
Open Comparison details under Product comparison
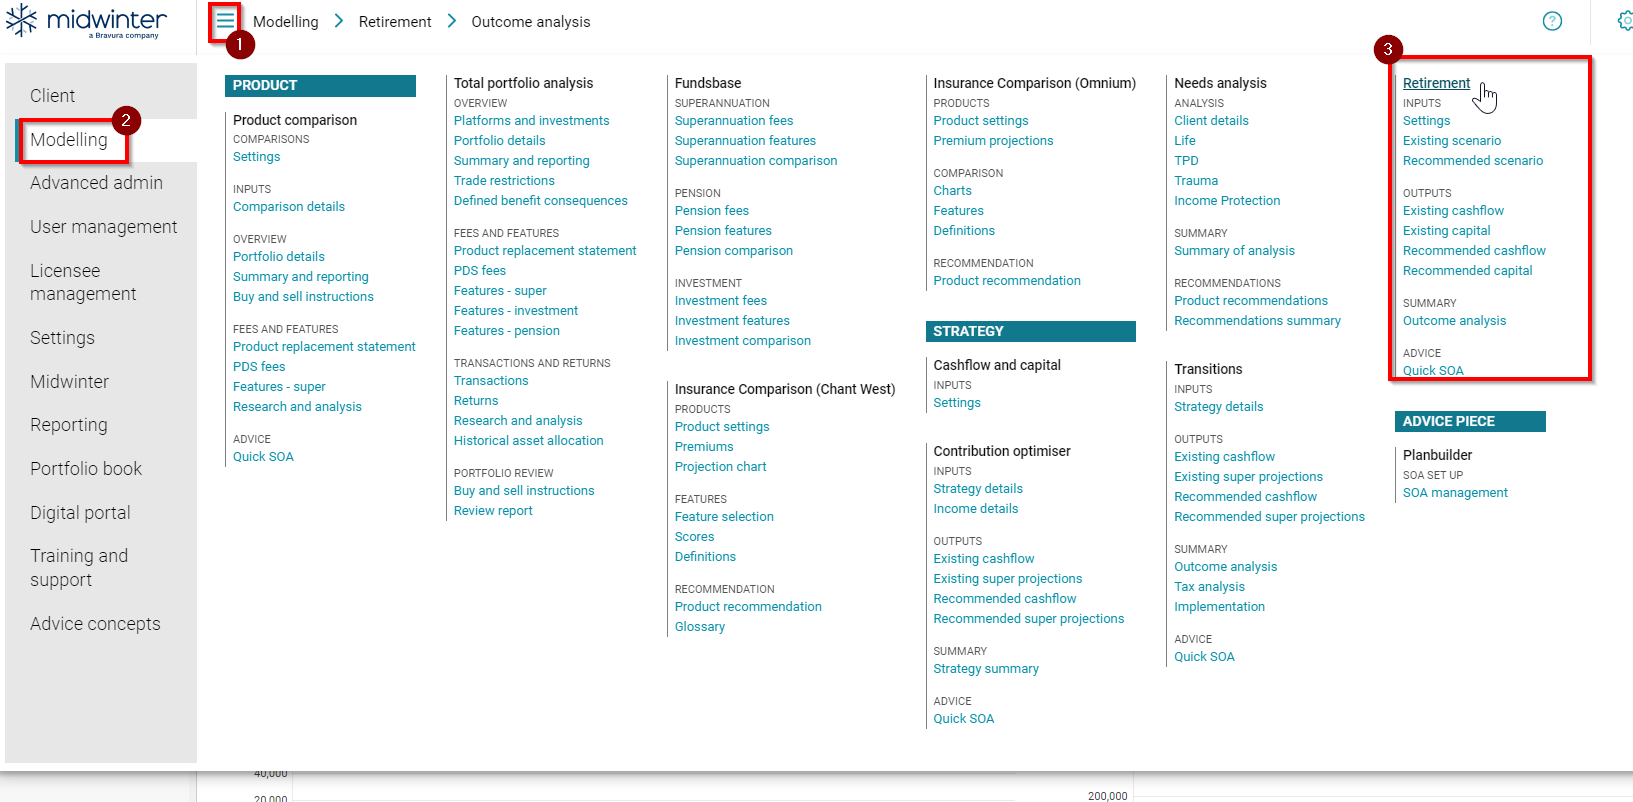pos(289,207)
